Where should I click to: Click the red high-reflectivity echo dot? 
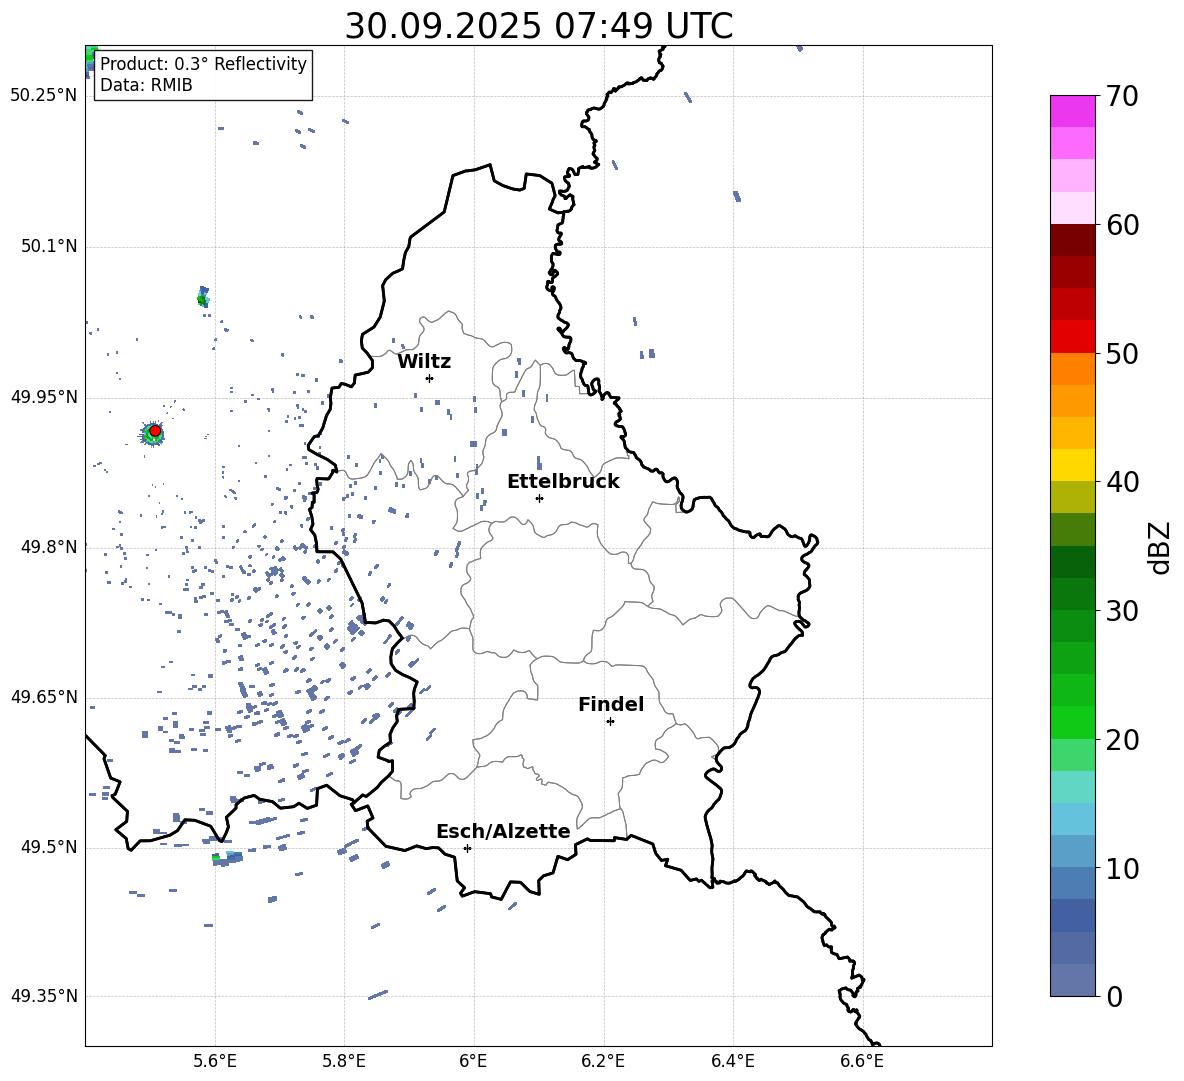[155, 431]
